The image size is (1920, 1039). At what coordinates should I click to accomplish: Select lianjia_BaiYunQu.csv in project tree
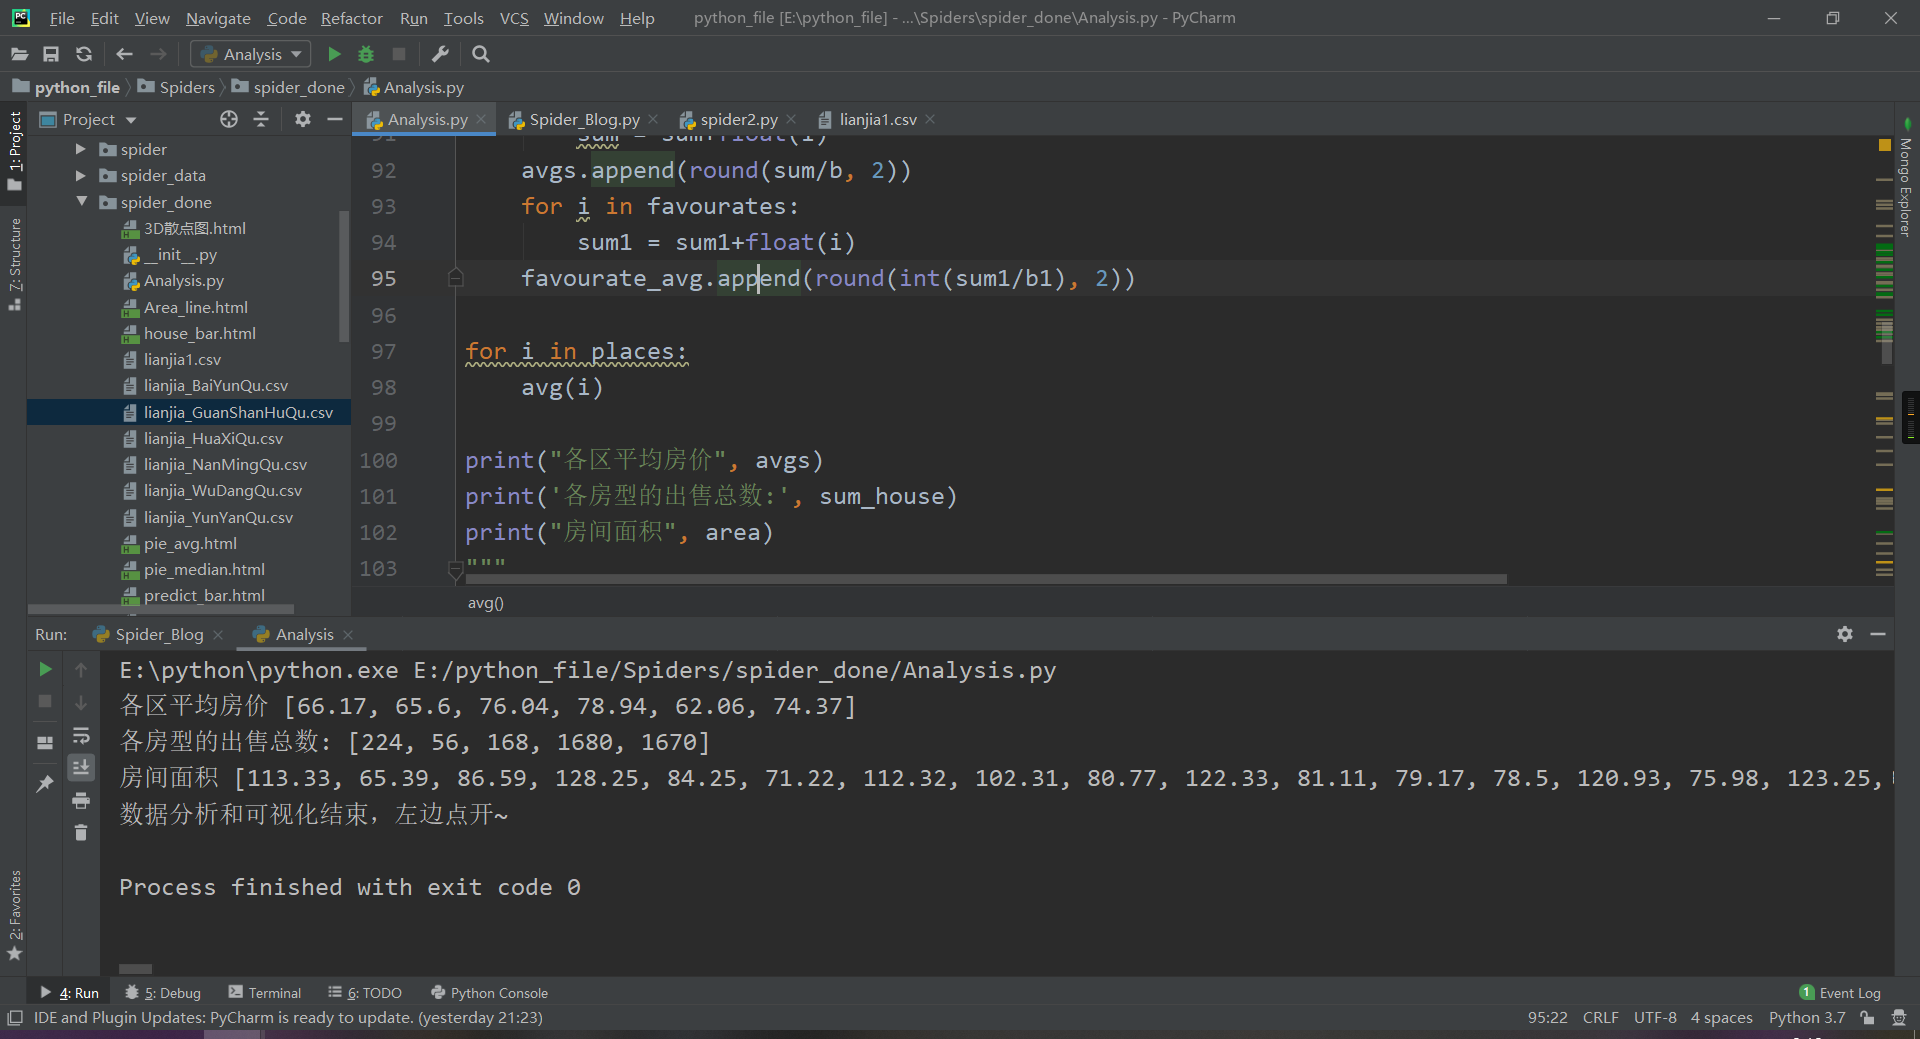click(215, 385)
